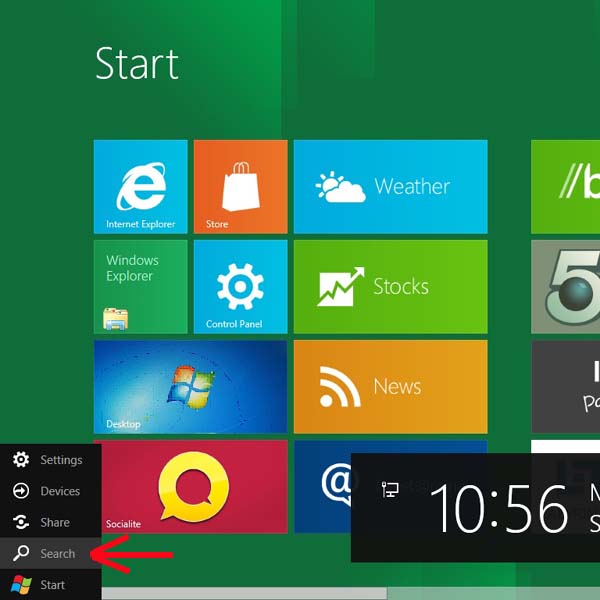Open the Weather tile
This screenshot has width=600, height=600.
click(390, 186)
